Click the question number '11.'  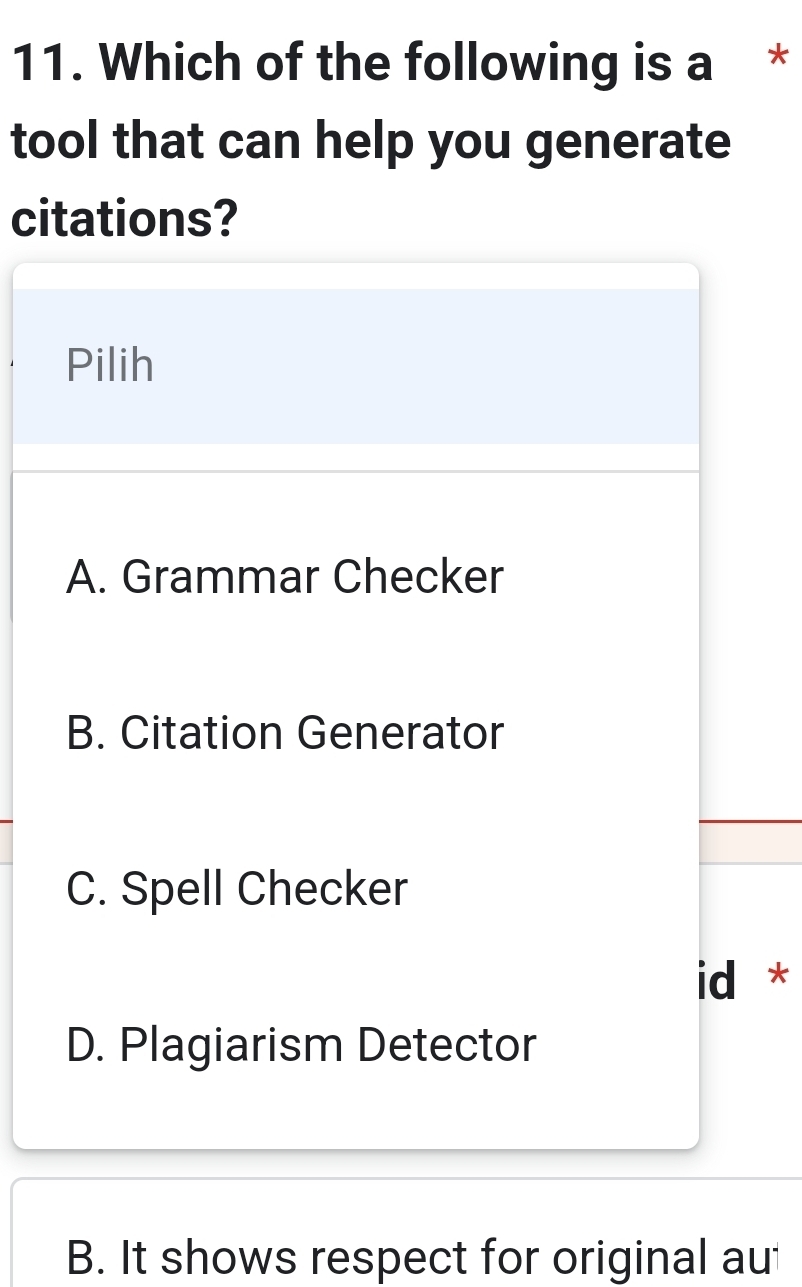click(50, 65)
